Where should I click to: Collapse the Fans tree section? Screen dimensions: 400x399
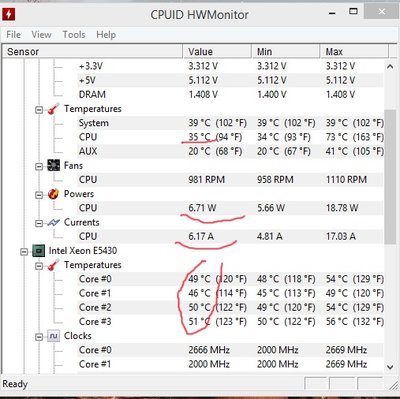[x=39, y=166]
